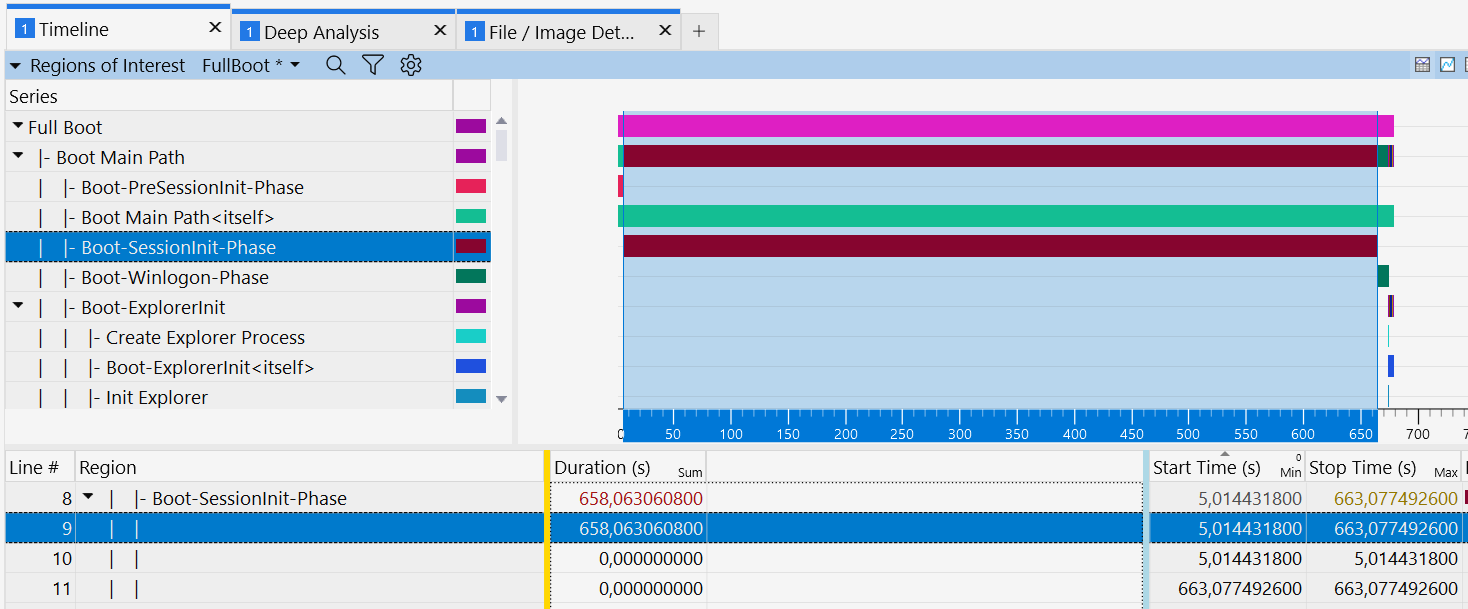Click the small Boot-Winlogon-Phase bar in graph
This screenshot has width=1468, height=609.
click(1383, 276)
